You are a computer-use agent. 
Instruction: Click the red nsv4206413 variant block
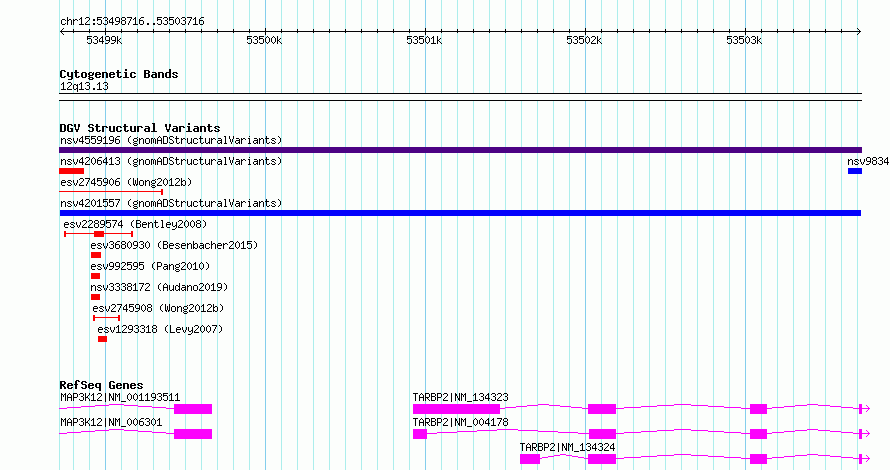[72, 171]
